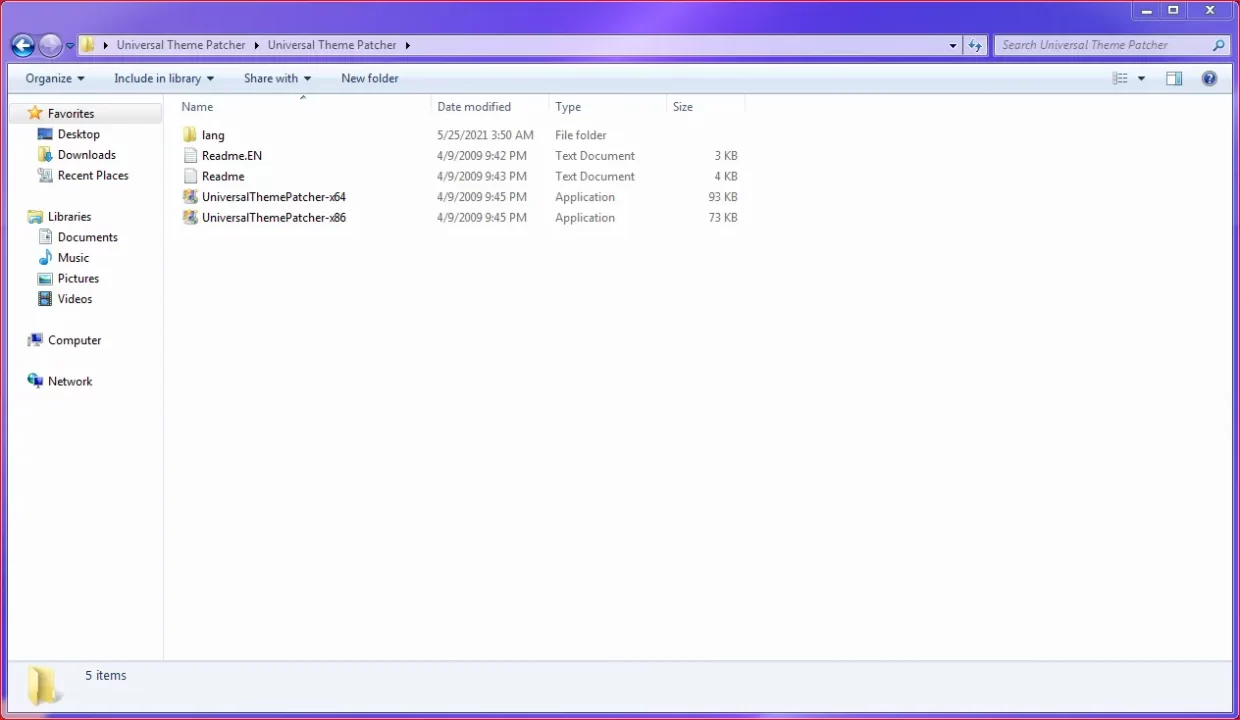Expand arrow between the two breadcrumbs
The image size is (1240, 720).
click(x=257, y=45)
